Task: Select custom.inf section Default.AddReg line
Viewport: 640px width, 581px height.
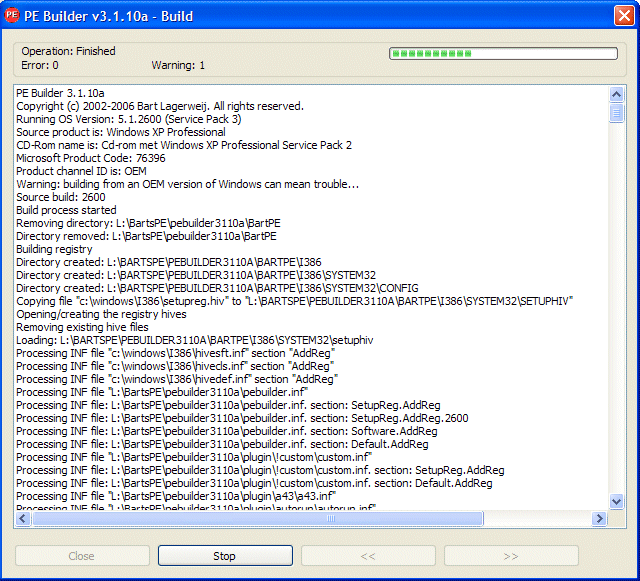Action: (x=254, y=483)
